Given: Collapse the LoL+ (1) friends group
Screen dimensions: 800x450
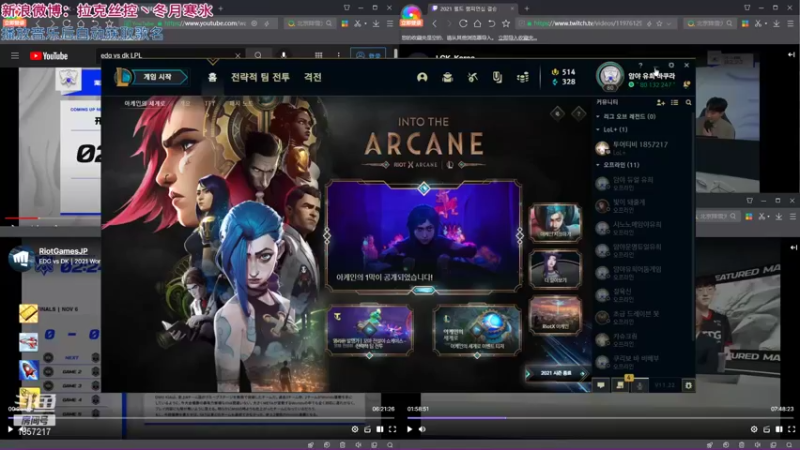Looking at the screenshot, I should click(597, 130).
